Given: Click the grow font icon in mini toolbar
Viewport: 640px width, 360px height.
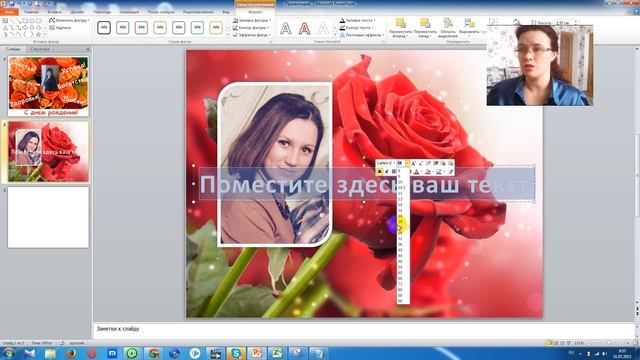Looking at the screenshot, I should pos(413,163).
